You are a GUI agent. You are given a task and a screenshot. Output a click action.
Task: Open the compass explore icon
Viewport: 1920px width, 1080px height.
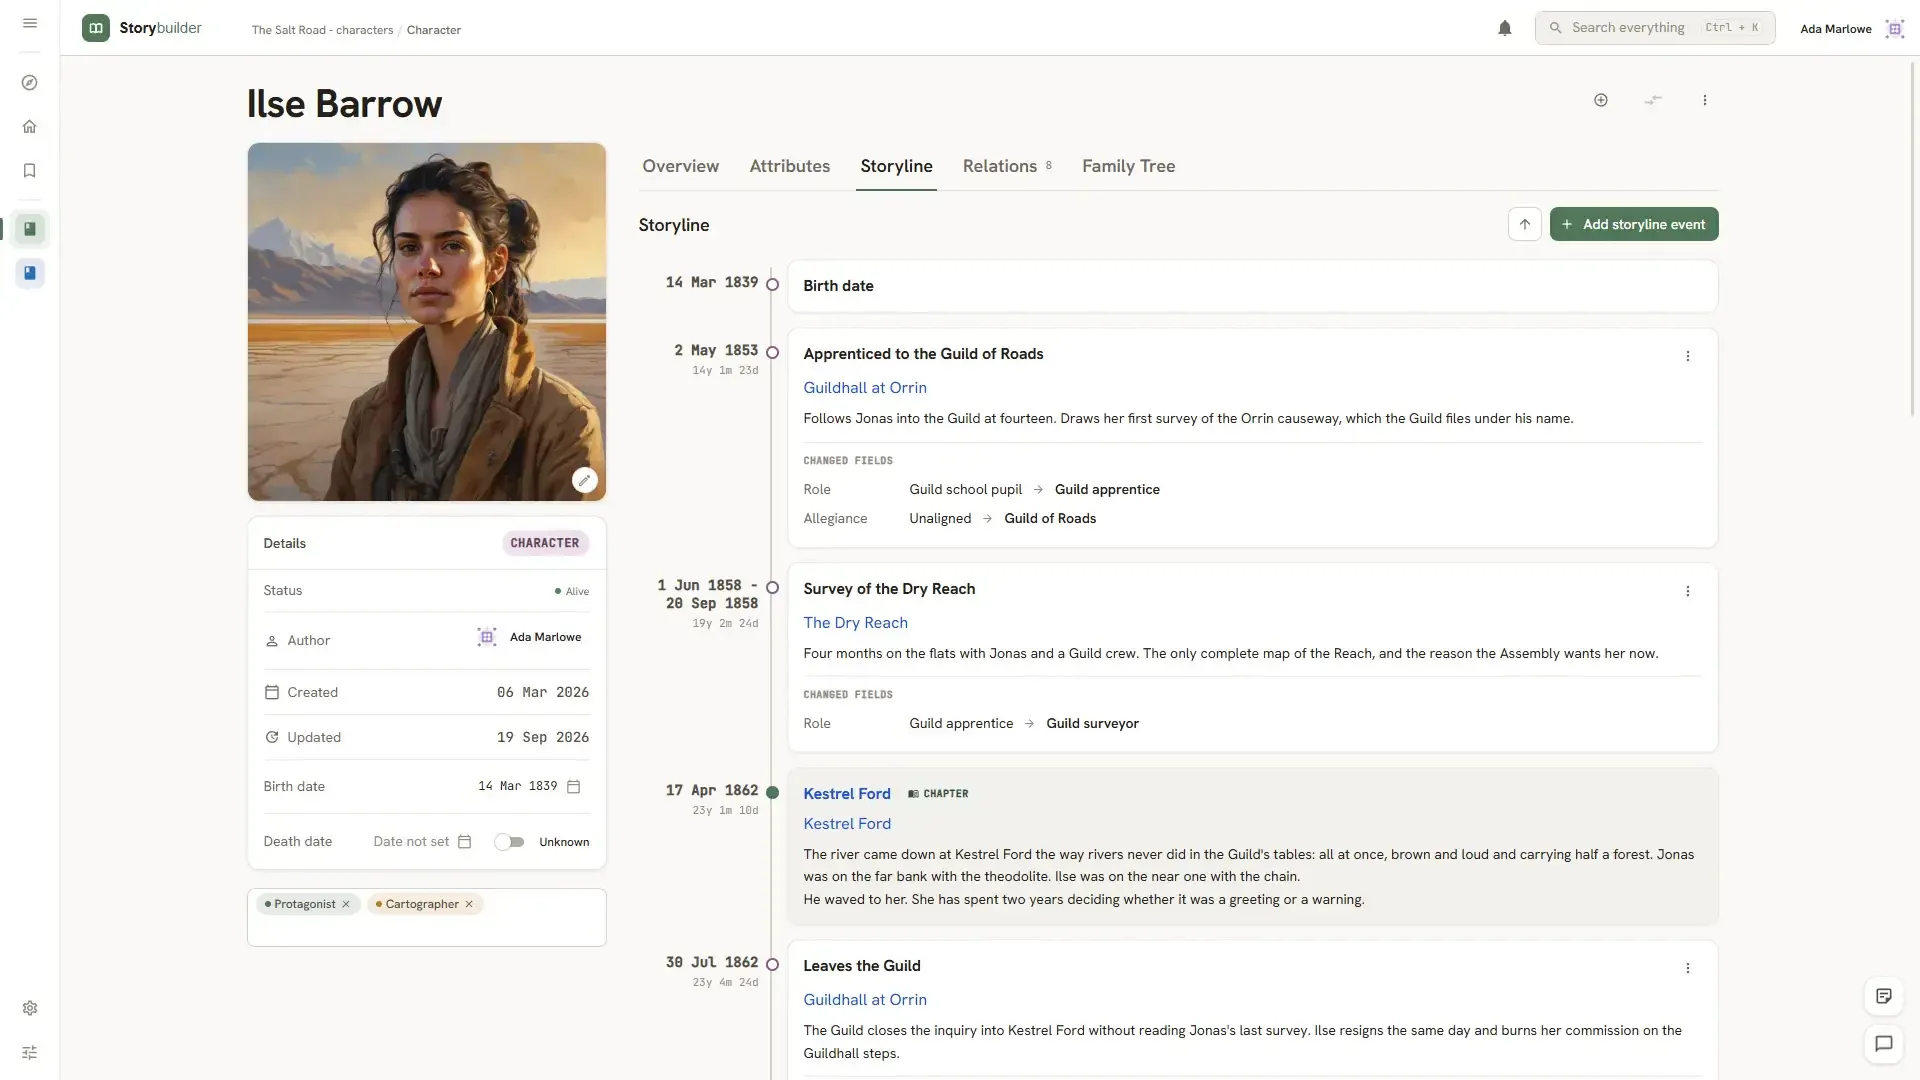[x=30, y=83]
